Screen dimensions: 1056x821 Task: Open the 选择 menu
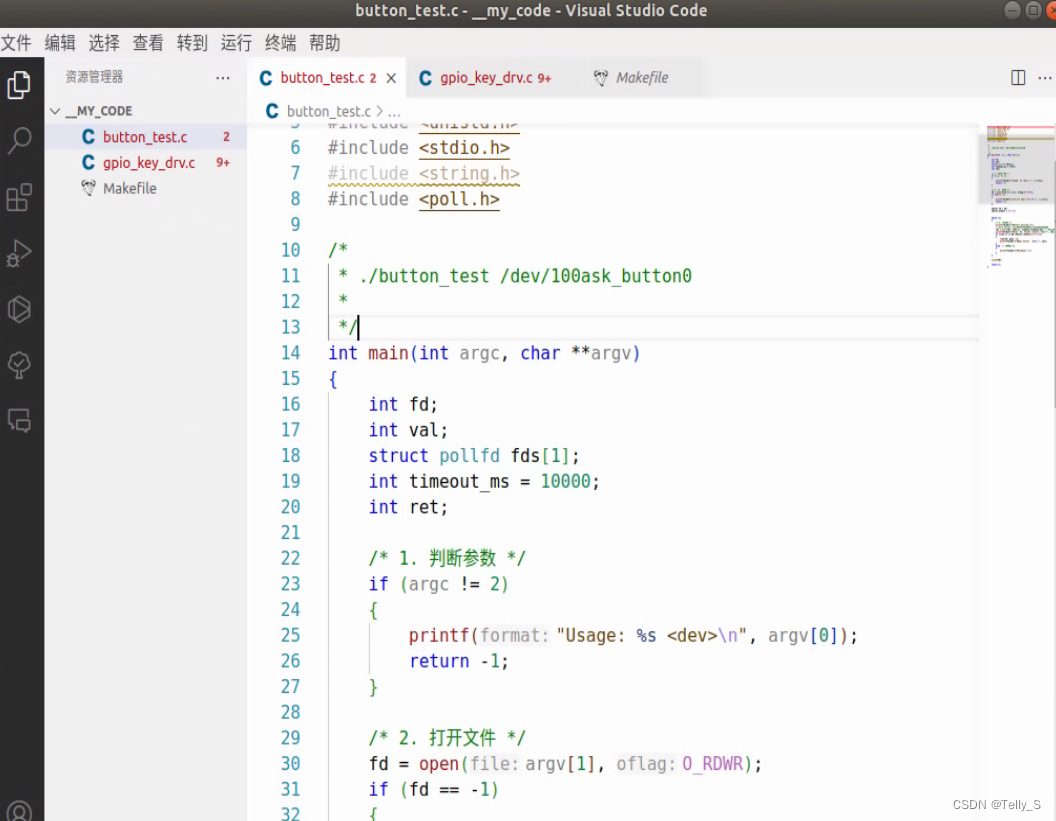pyautogui.click(x=104, y=43)
